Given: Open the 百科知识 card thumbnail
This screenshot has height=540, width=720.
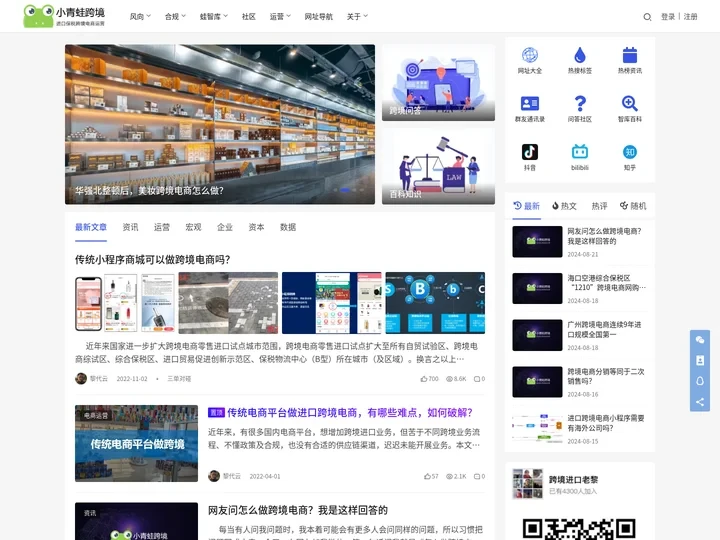Looking at the screenshot, I should (438, 166).
